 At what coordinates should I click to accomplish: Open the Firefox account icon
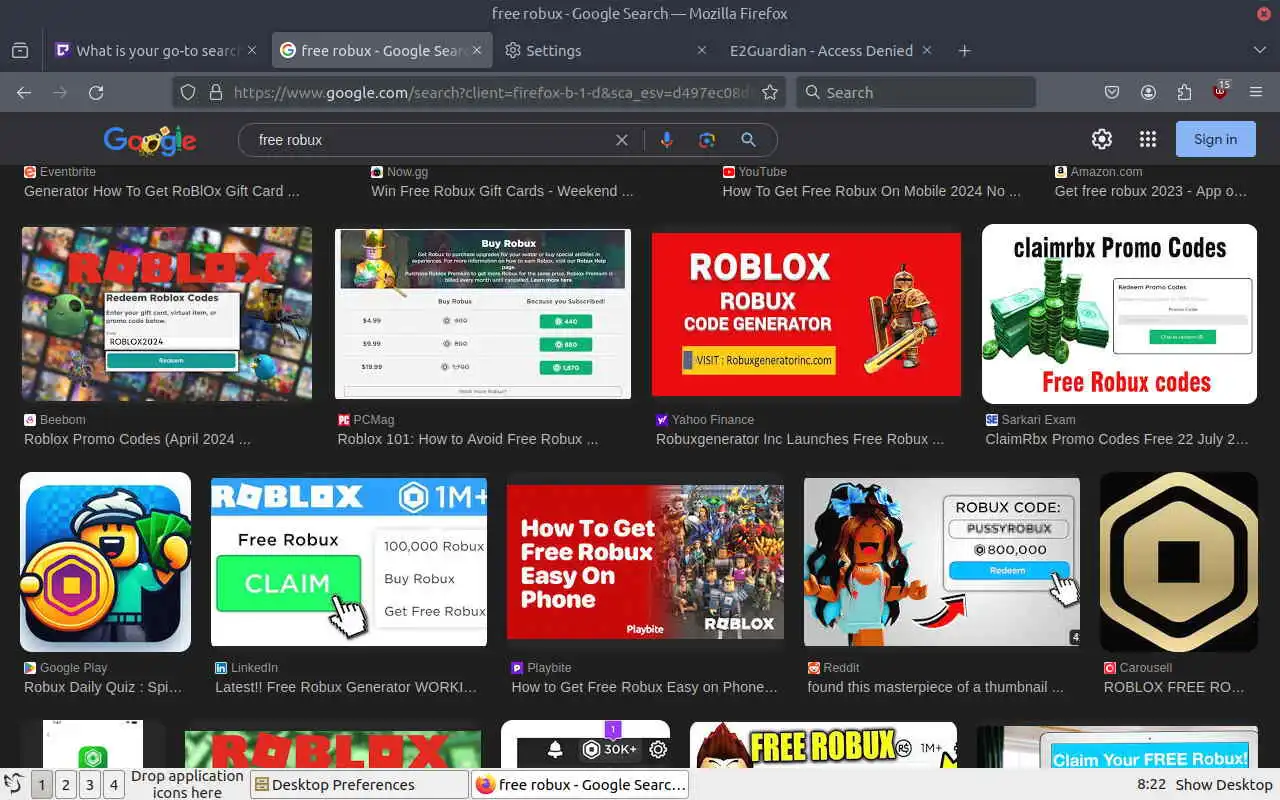point(1148,92)
